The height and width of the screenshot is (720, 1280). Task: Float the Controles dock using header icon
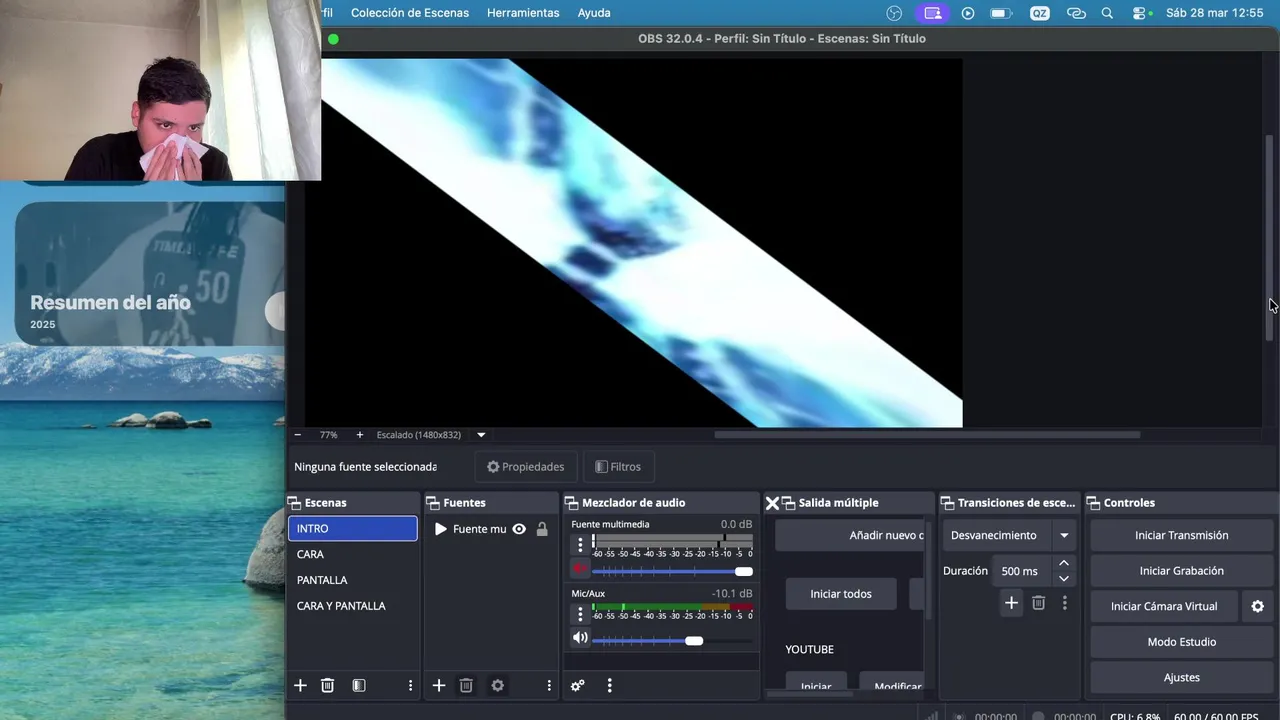(1093, 503)
